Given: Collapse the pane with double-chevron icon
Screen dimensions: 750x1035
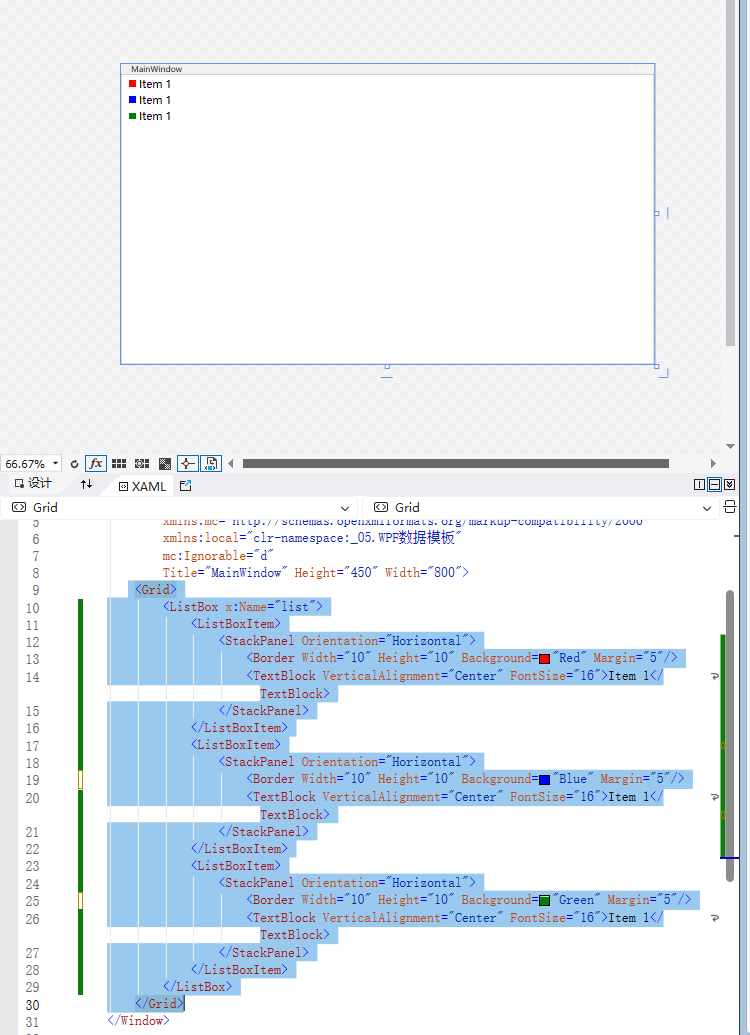Looking at the screenshot, I should point(730,484).
